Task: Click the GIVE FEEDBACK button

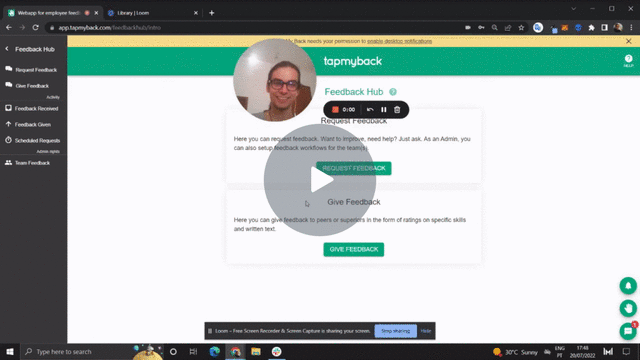Action: 353,249
